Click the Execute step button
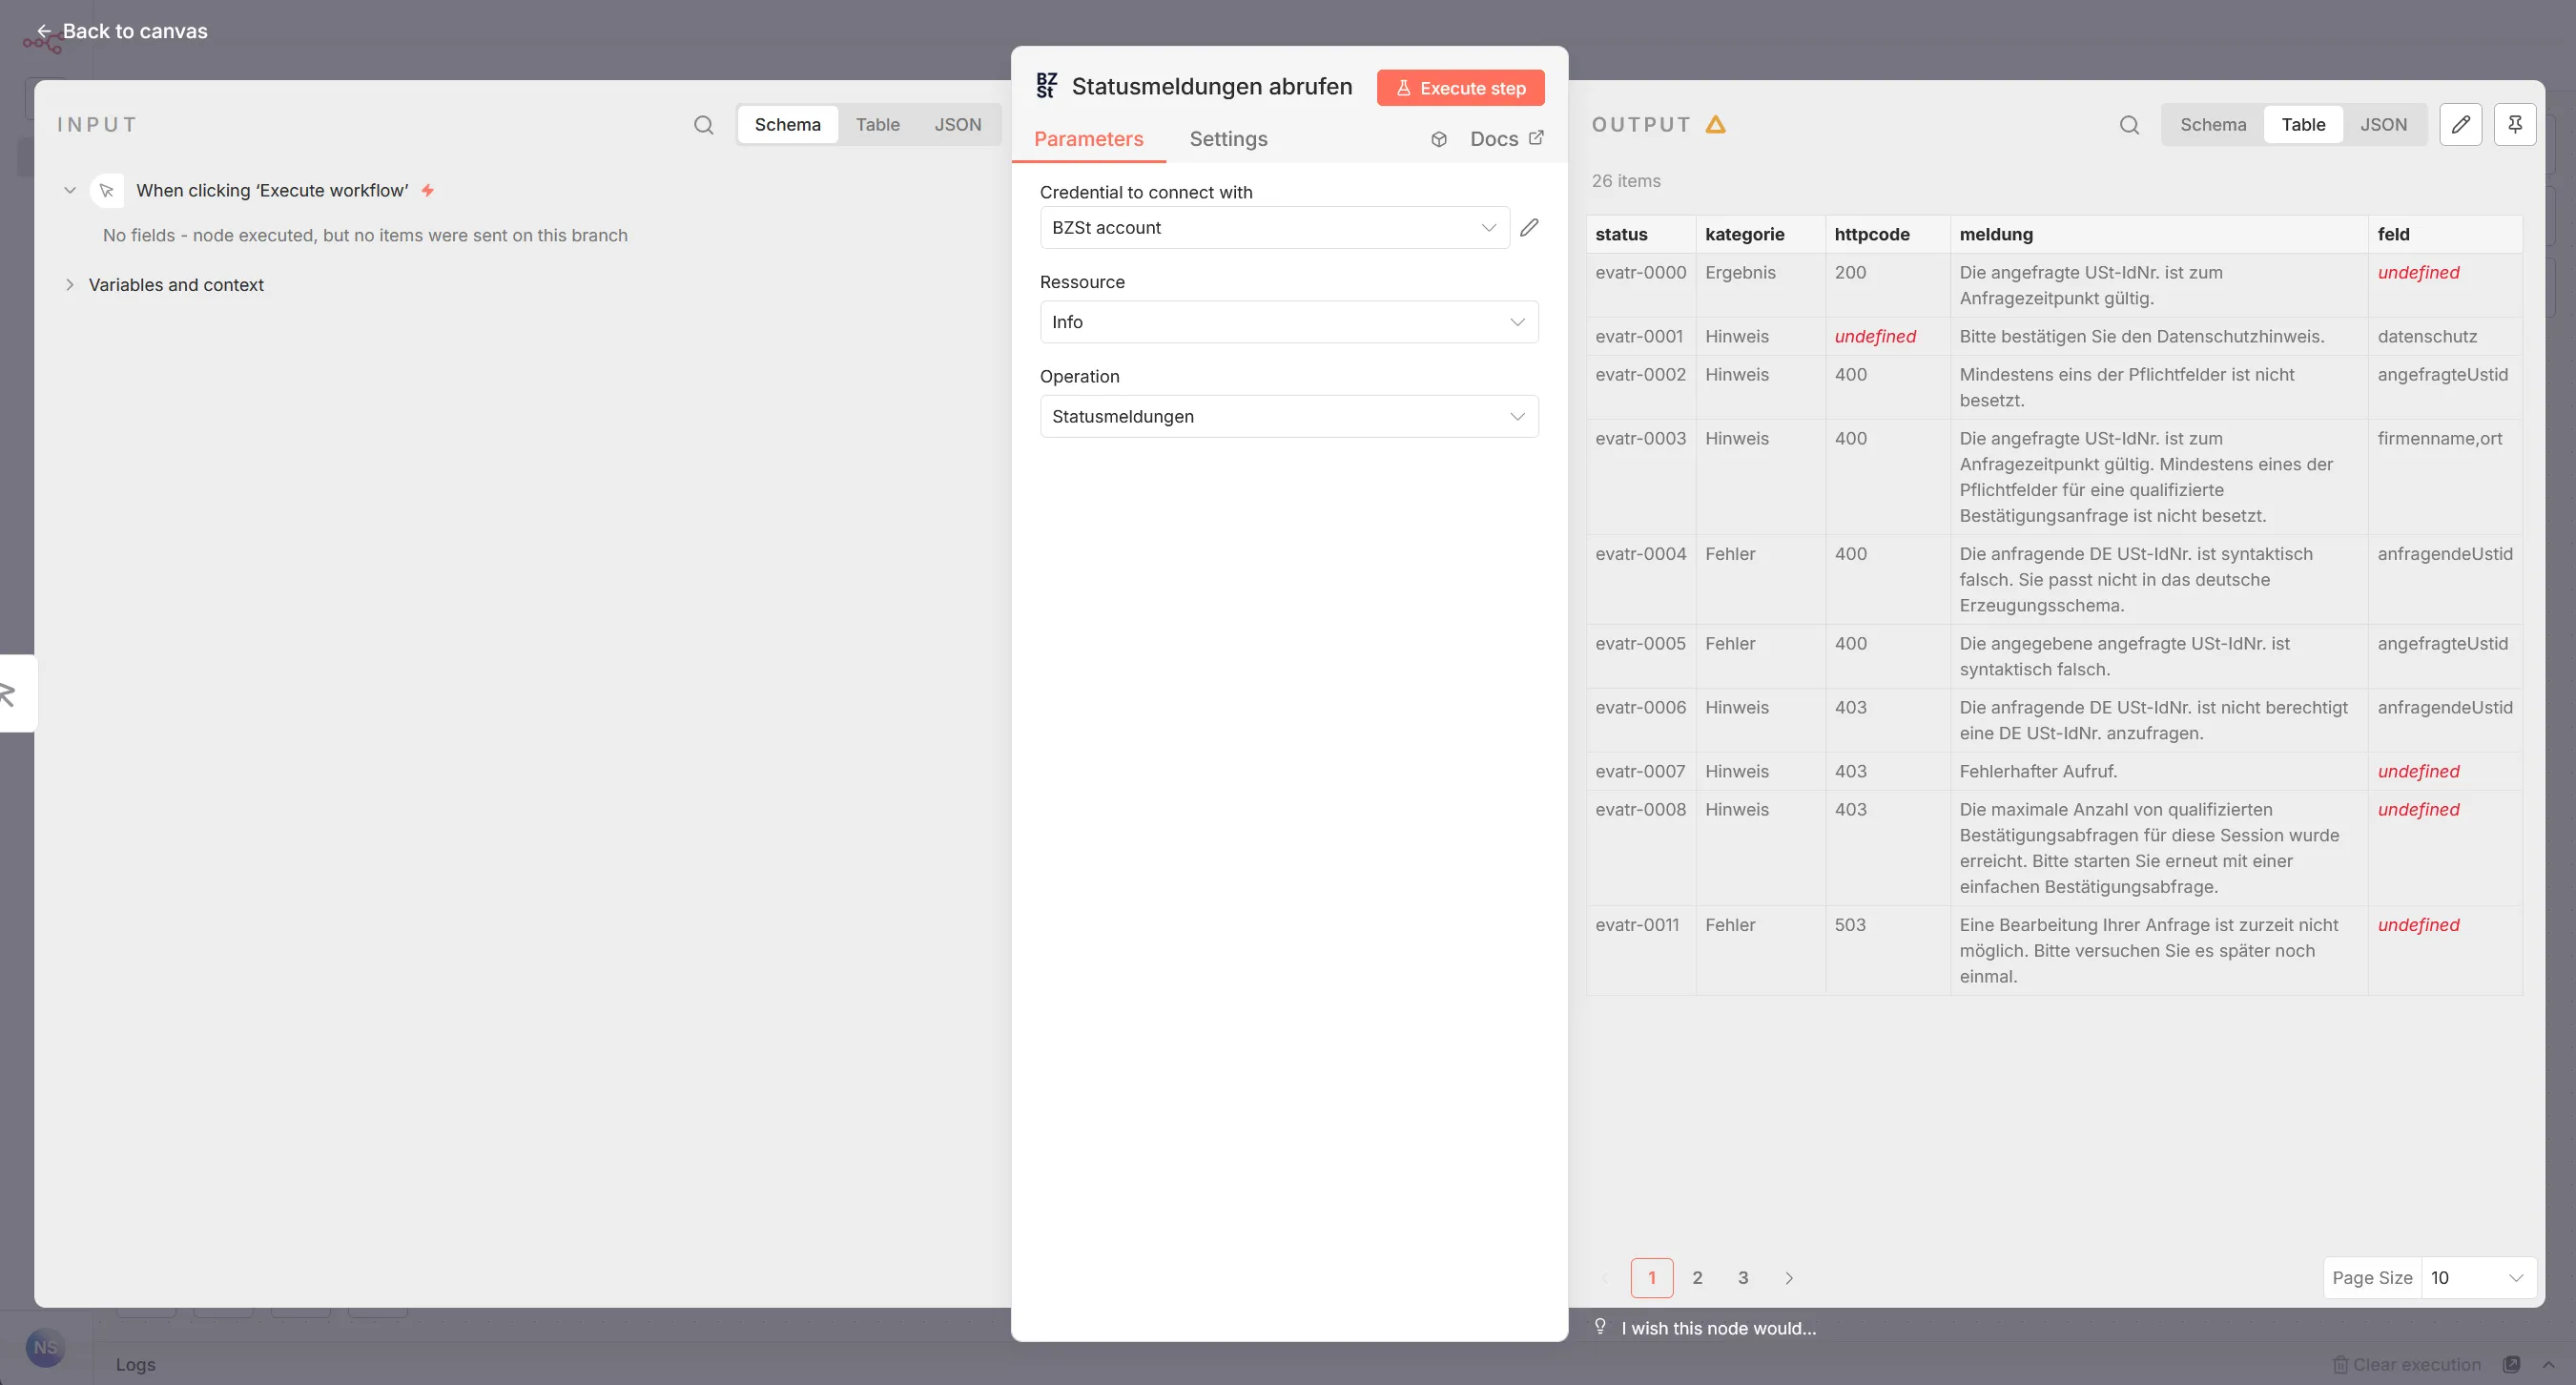Screen dimensions: 2576x1385 pos(1460,88)
